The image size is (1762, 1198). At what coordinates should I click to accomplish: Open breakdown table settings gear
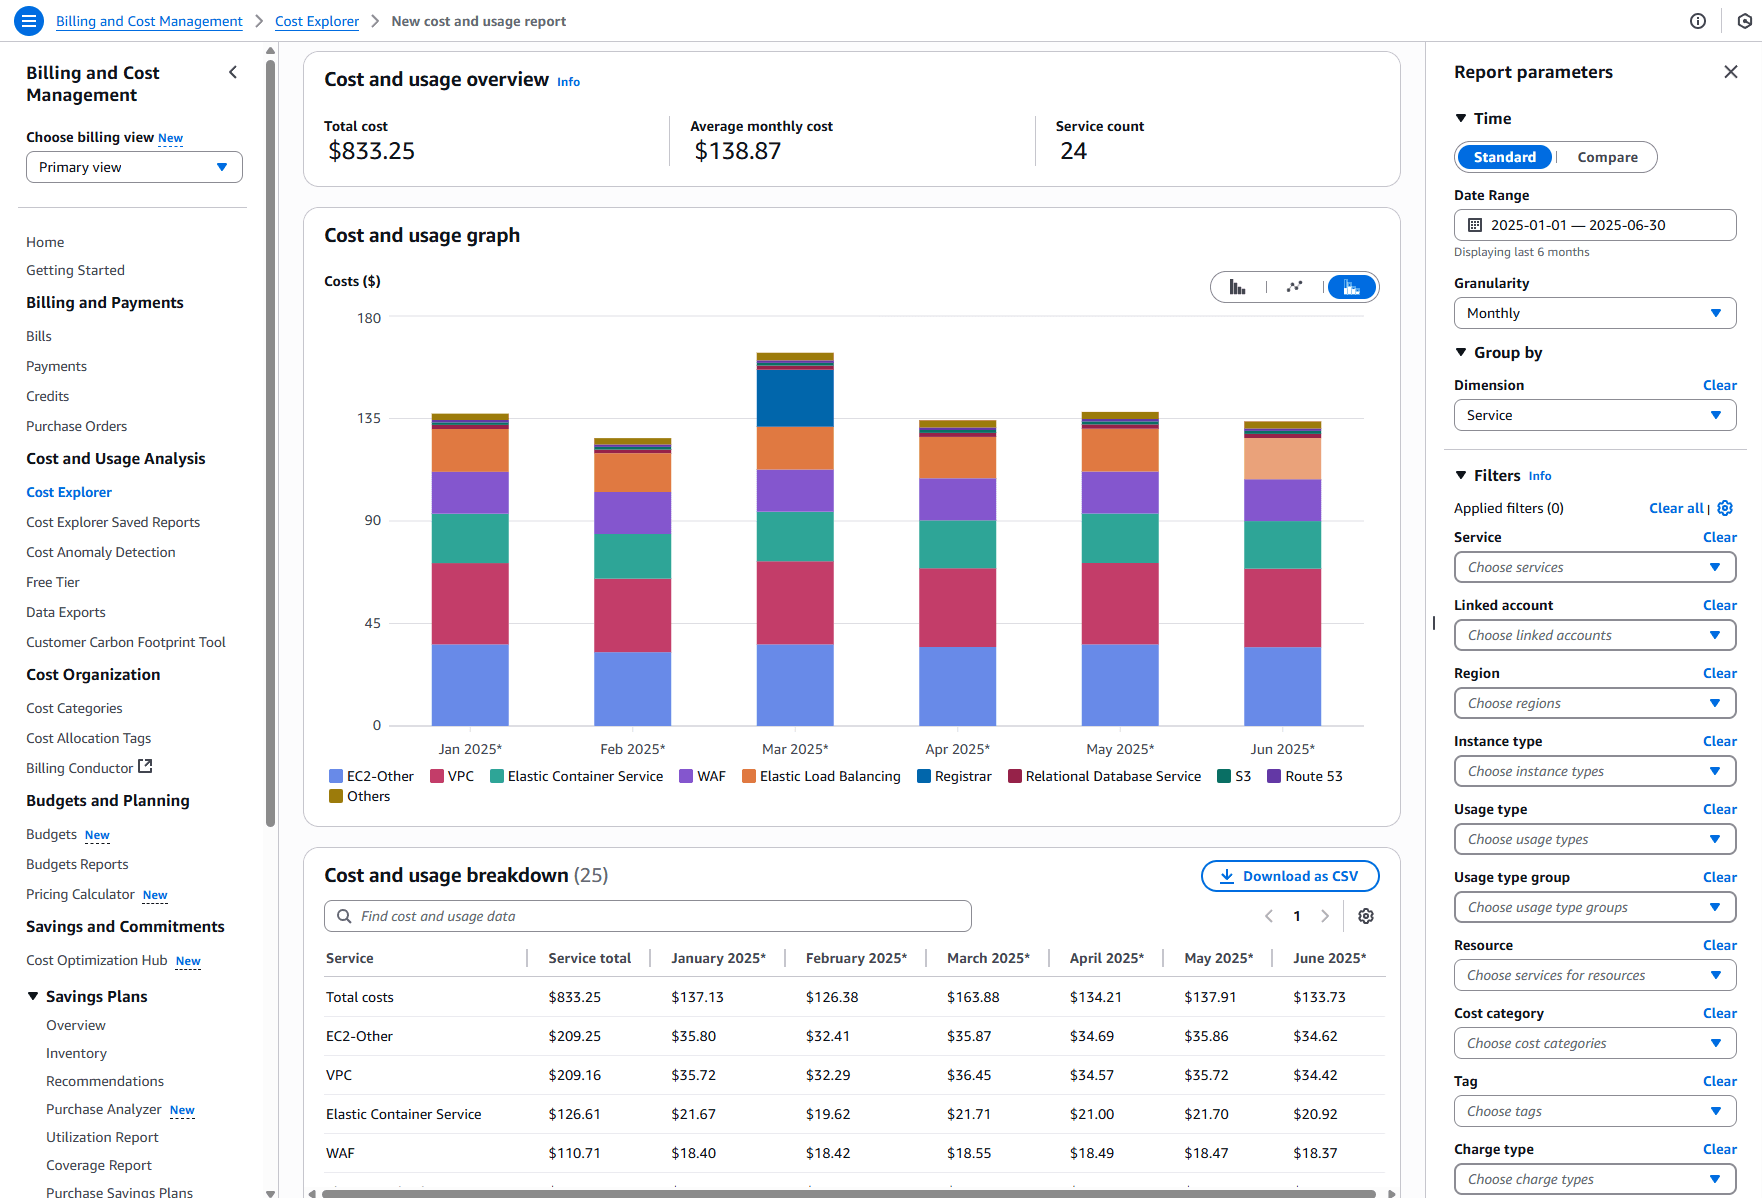pos(1366,916)
